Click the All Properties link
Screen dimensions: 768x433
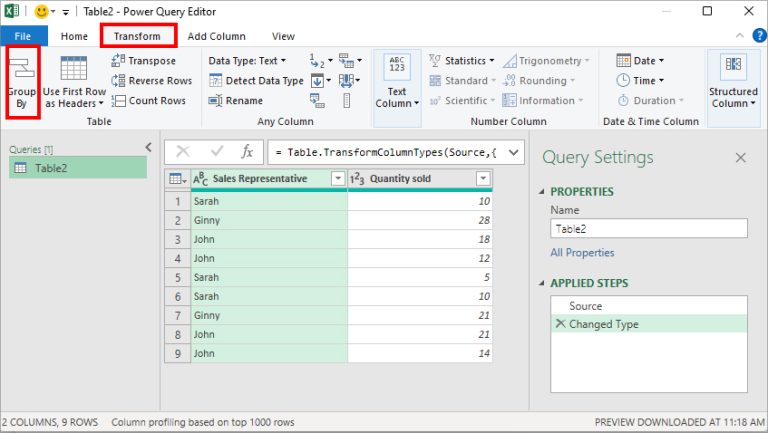click(x=582, y=253)
